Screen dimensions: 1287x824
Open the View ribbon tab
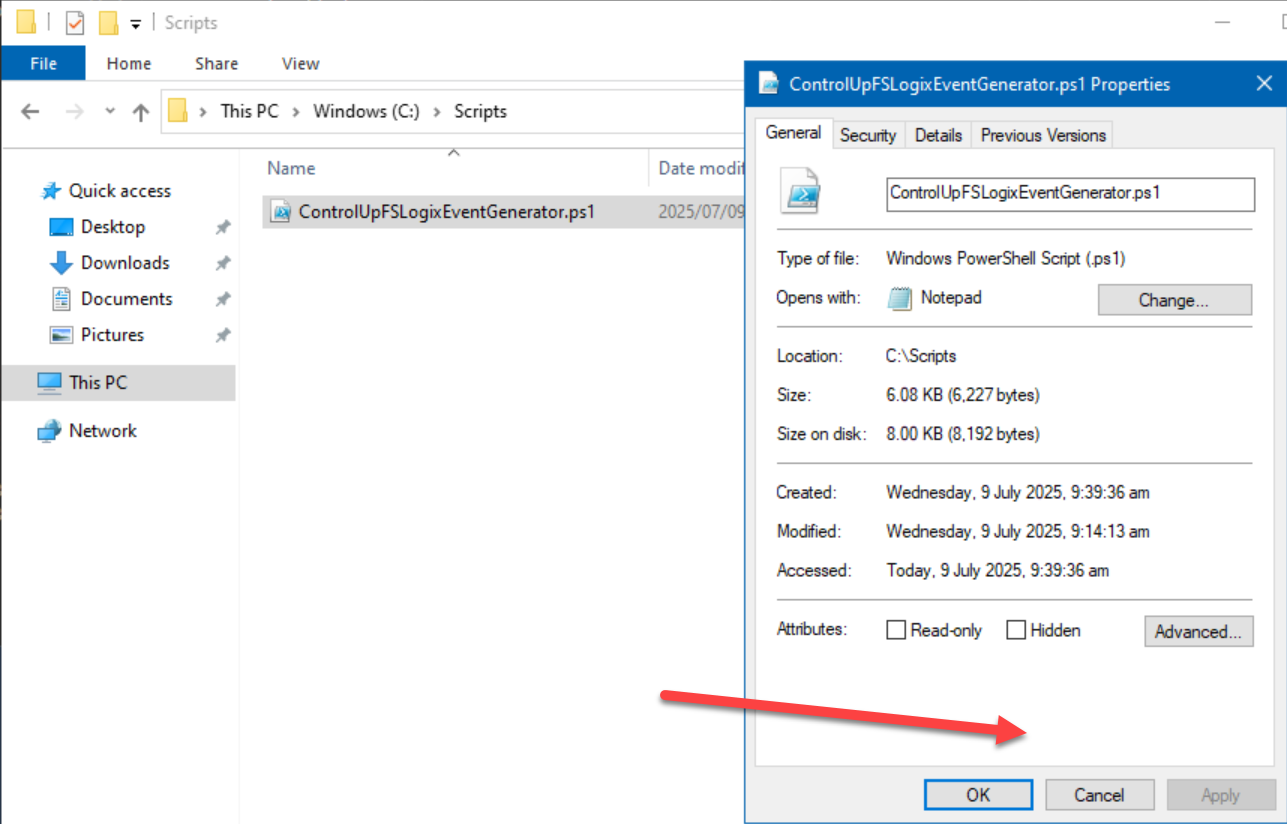(300, 63)
